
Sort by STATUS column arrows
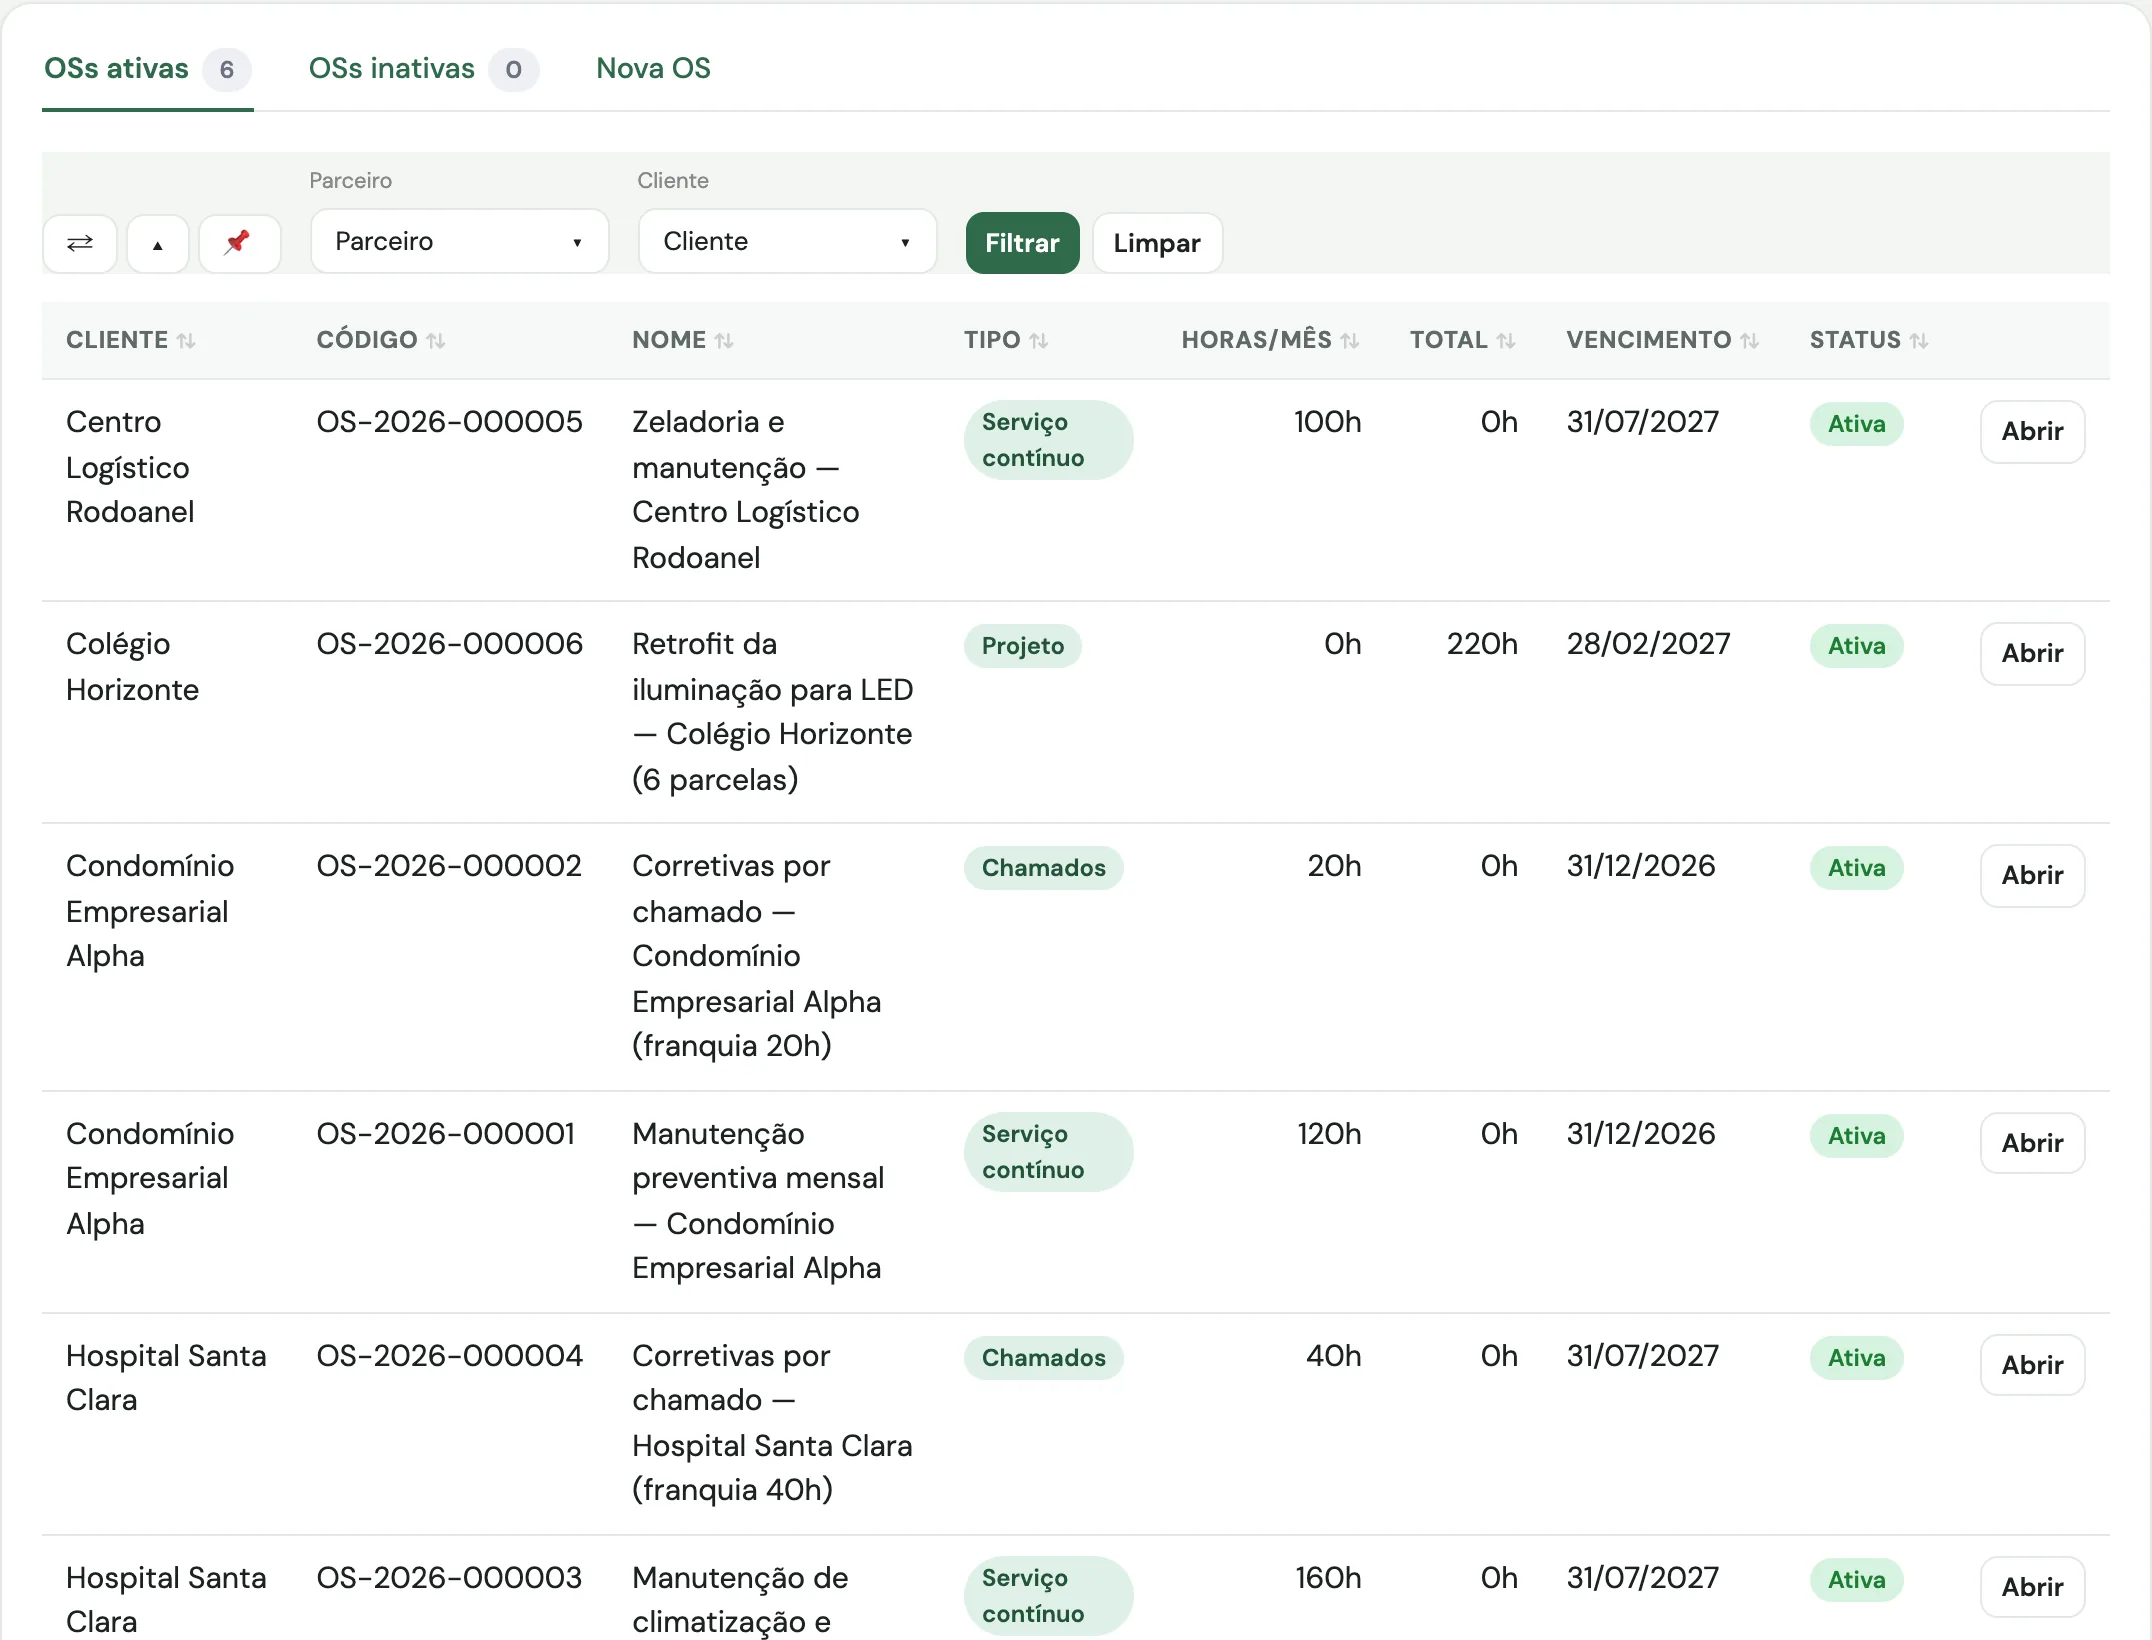click(1918, 341)
